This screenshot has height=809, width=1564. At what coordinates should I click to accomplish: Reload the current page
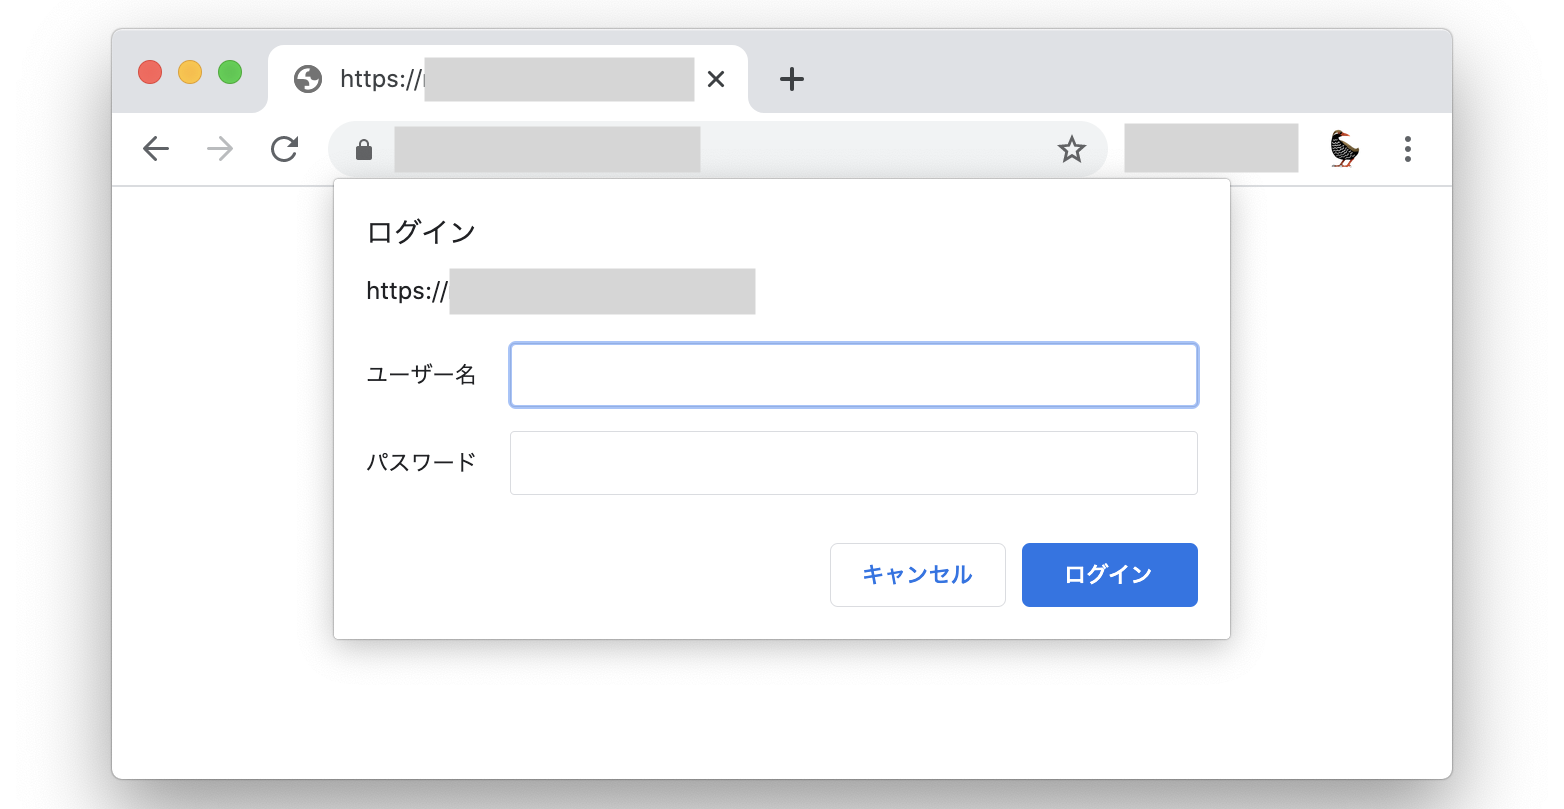(284, 148)
